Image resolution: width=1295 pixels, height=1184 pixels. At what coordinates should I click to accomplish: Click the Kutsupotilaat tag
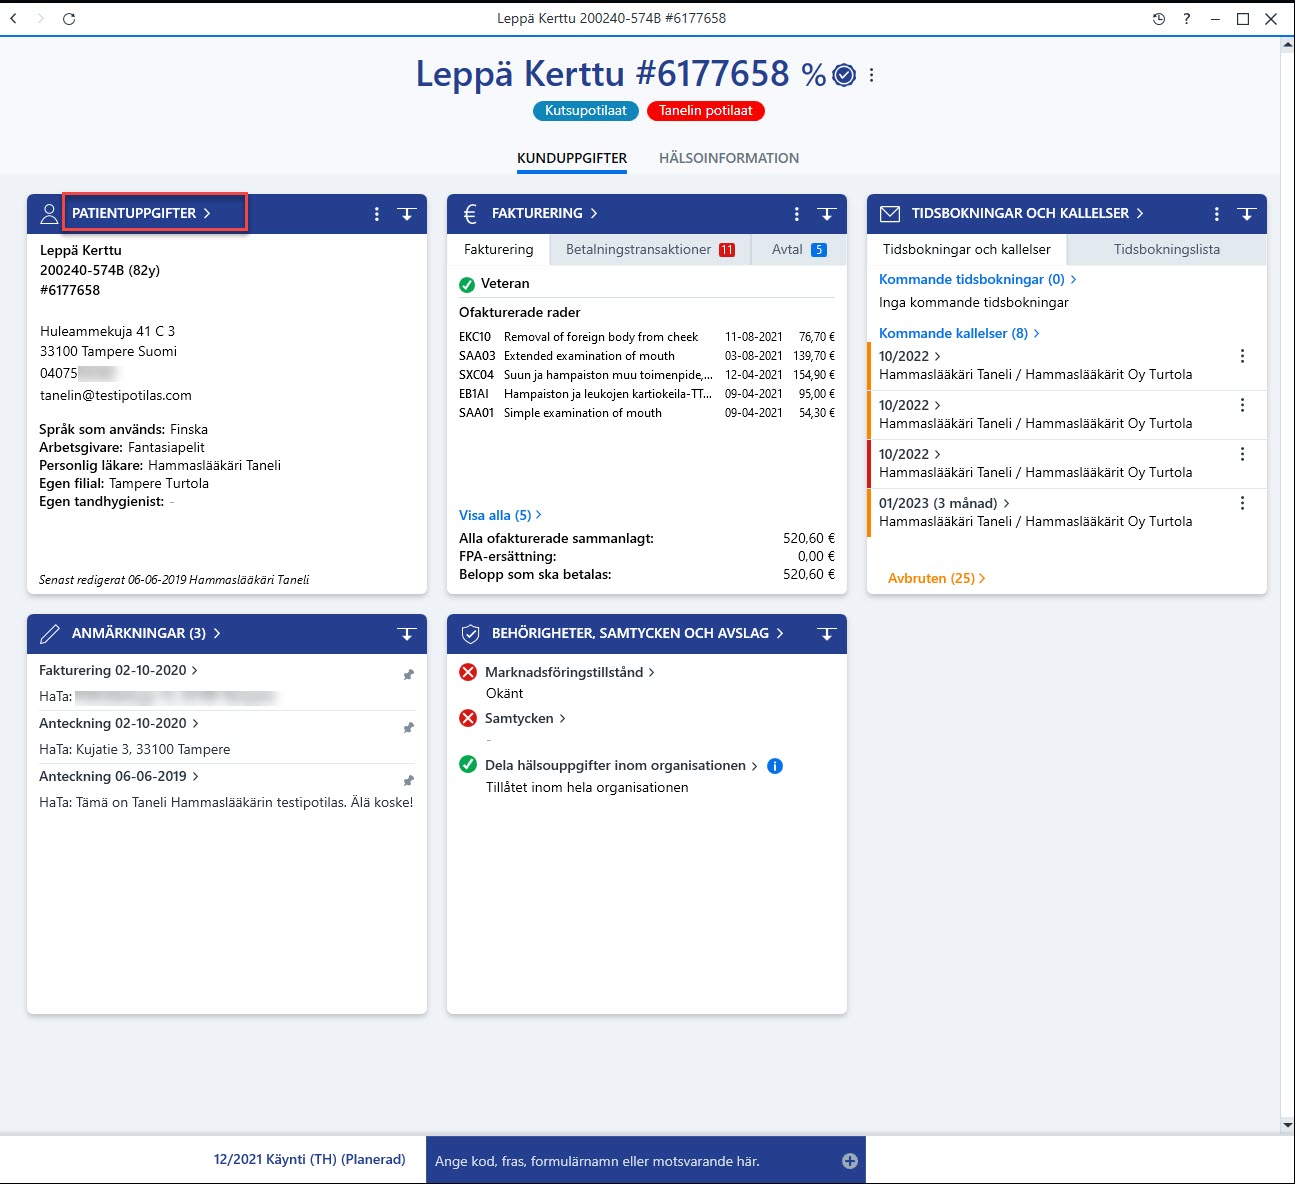click(x=586, y=111)
